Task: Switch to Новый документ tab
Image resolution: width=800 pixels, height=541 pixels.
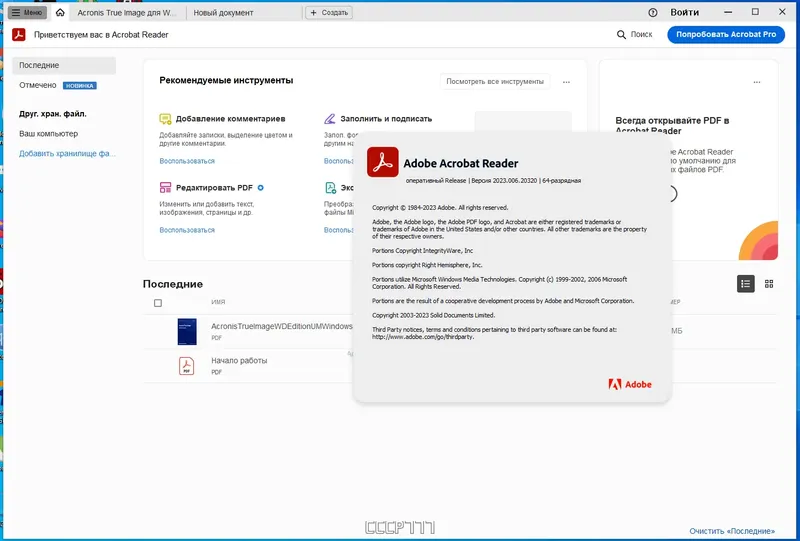Action: click(223, 13)
